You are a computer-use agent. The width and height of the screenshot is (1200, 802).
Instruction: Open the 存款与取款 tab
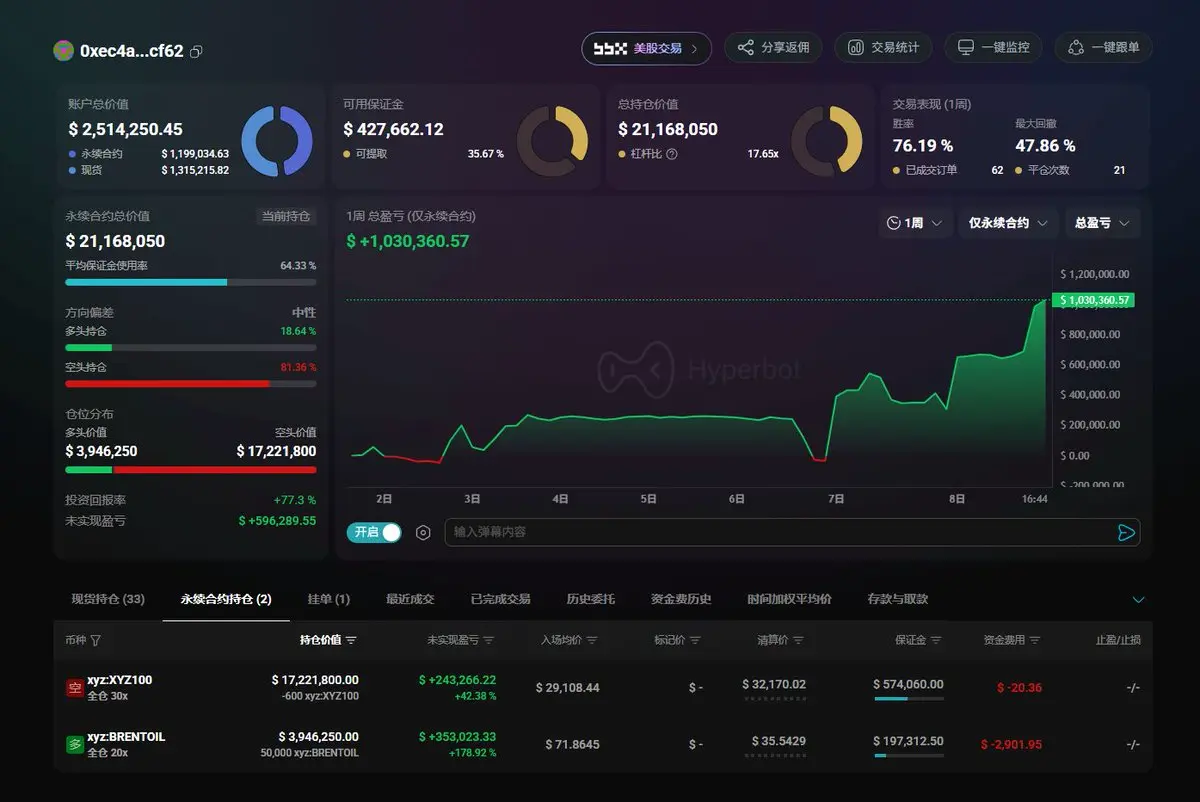[898, 599]
